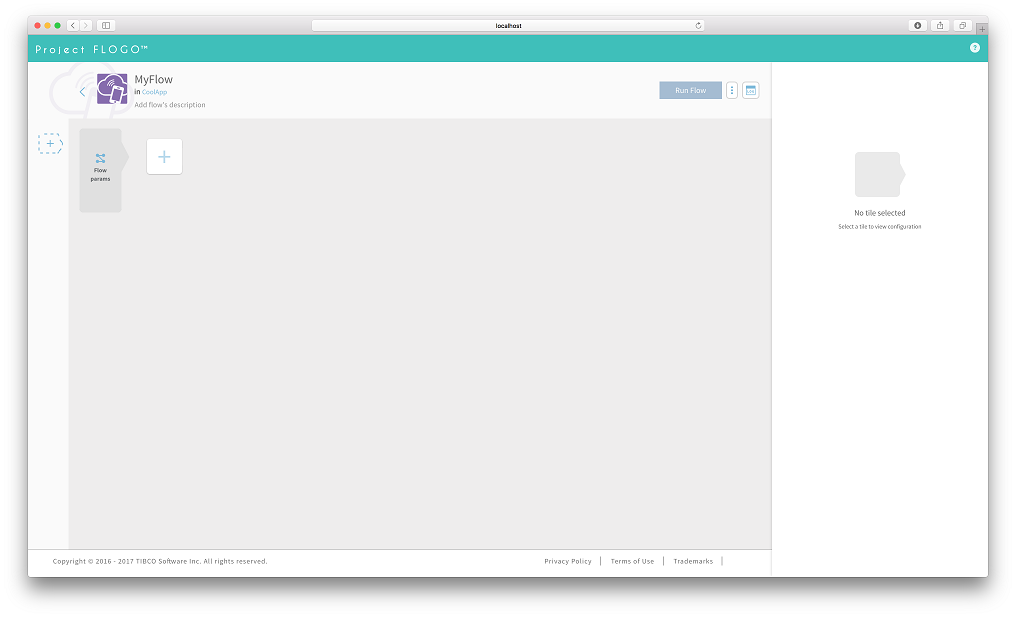Open a new Safari tab
1016x617 pixels.
(982, 29)
